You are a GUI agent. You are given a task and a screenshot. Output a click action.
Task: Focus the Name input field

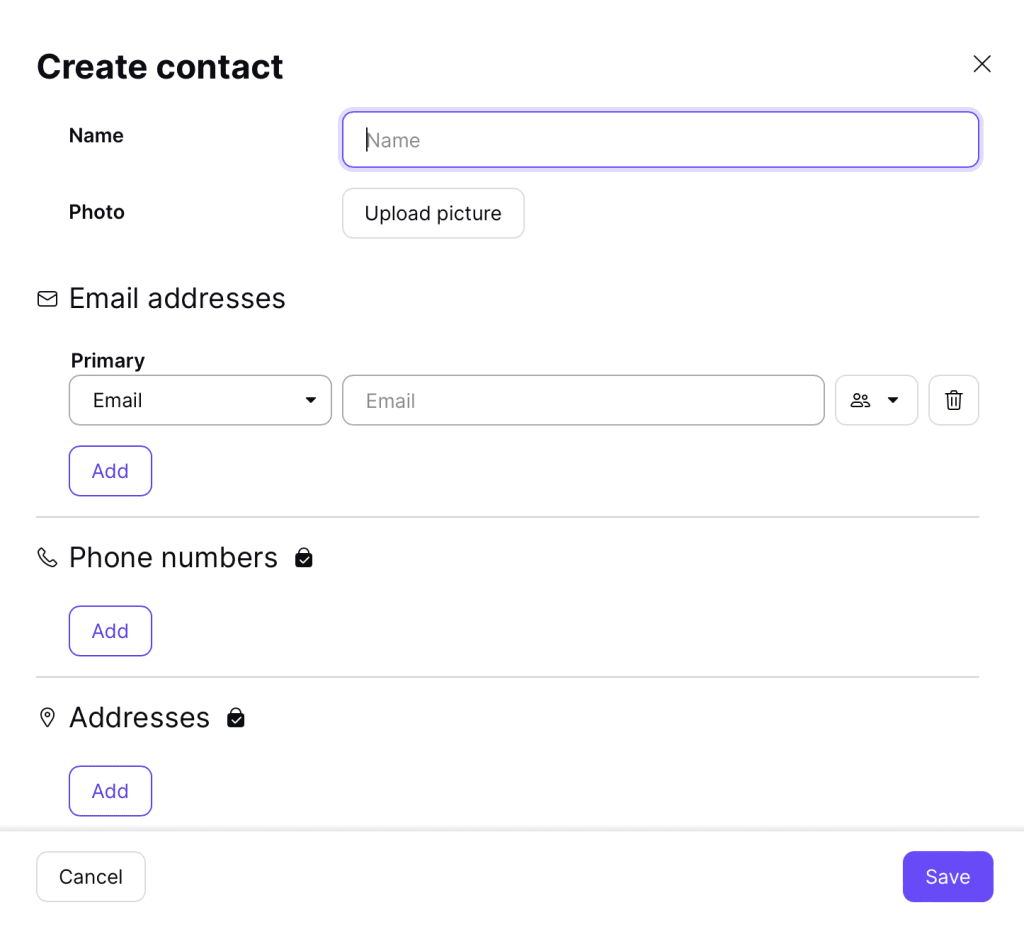click(x=660, y=140)
